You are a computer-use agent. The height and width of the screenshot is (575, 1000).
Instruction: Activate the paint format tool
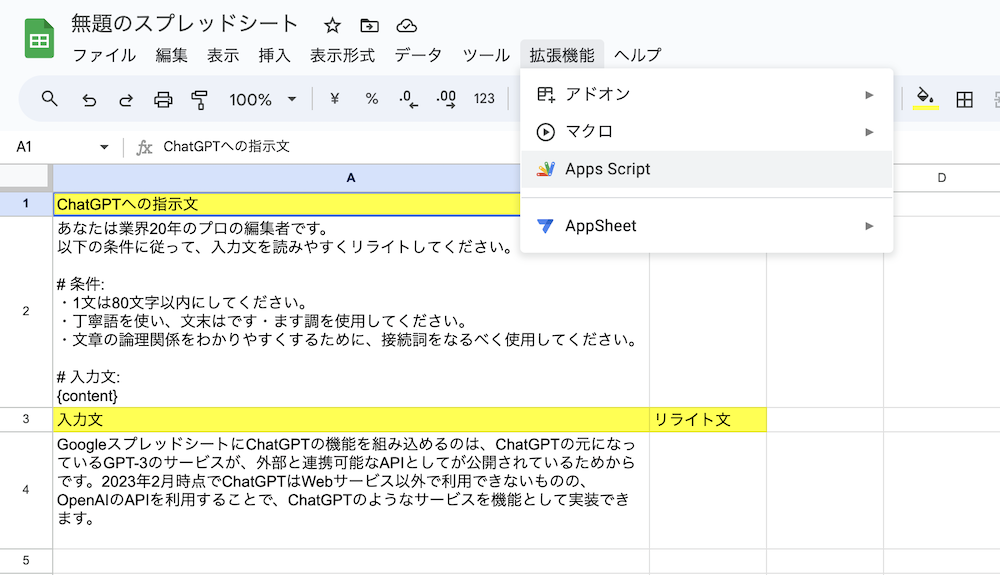pyautogui.click(x=200, y=99)
